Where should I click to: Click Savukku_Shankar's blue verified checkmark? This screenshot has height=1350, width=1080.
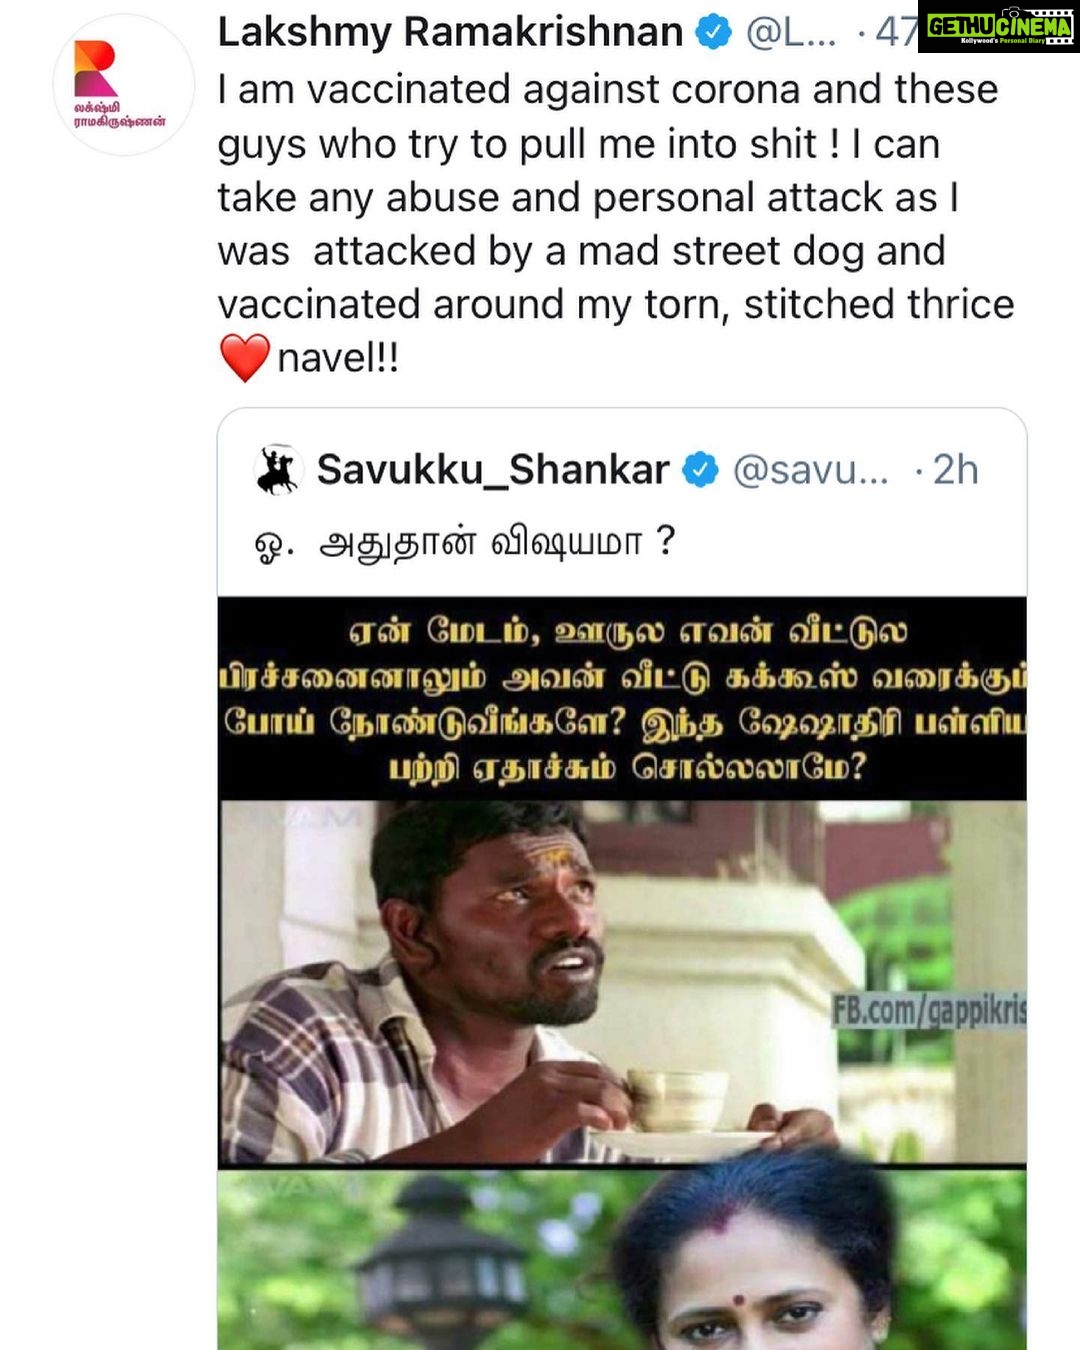pos(700,469)
